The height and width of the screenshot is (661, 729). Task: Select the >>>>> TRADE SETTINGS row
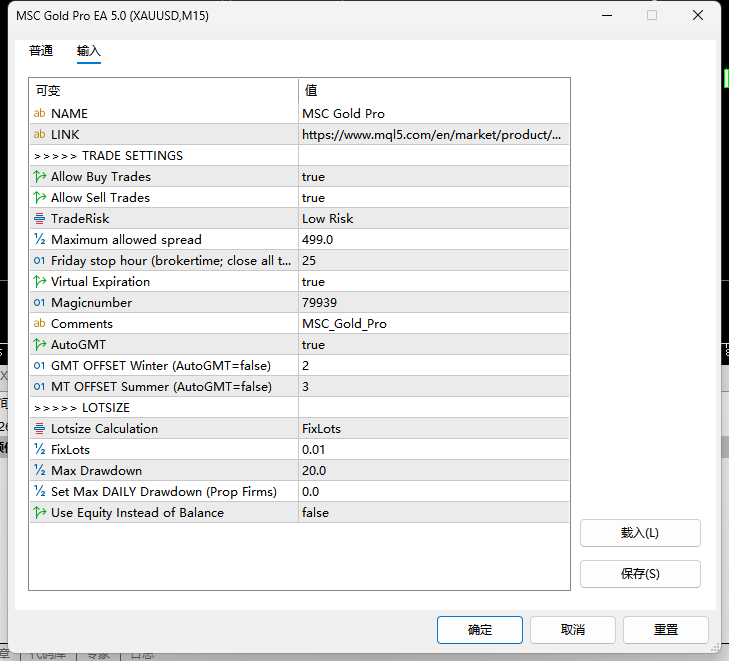click(x=299, y=155)
